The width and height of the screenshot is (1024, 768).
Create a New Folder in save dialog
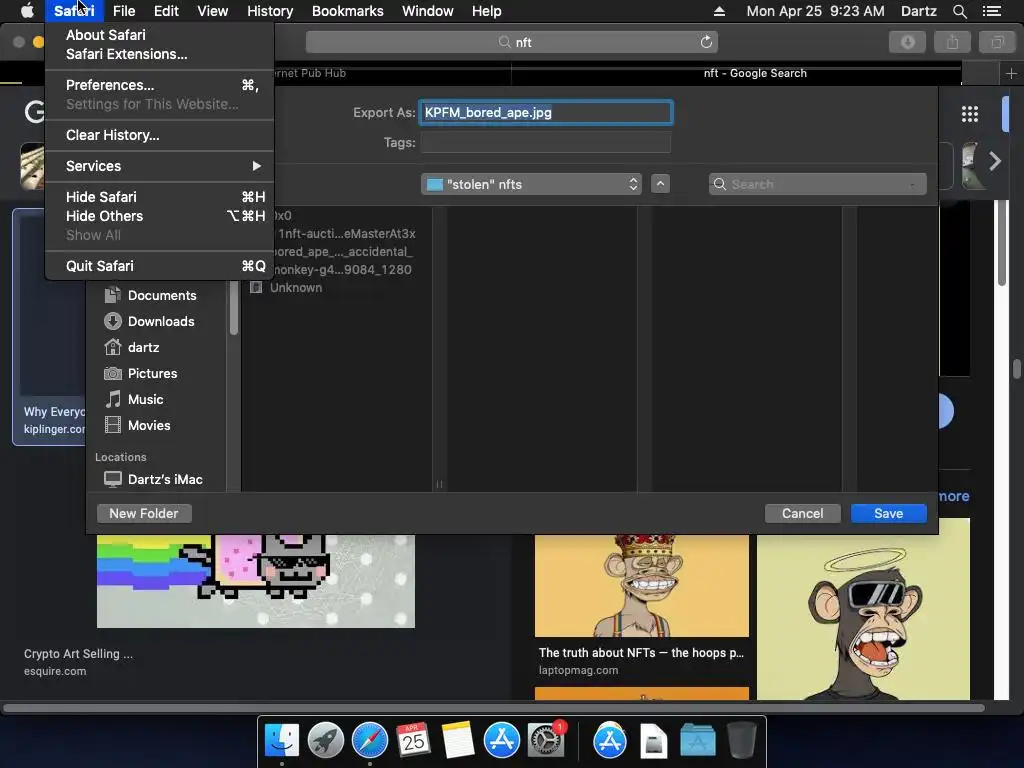tap(144, 513)
